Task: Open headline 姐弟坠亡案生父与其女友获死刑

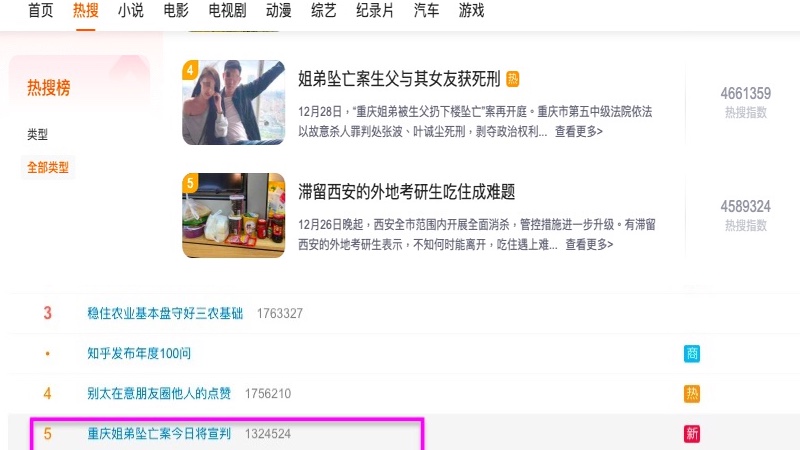Action: click(x=399, y=79)
